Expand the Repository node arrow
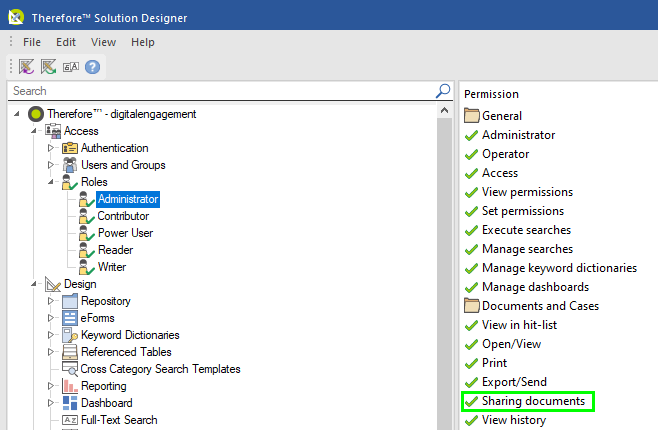 point(51,301)
